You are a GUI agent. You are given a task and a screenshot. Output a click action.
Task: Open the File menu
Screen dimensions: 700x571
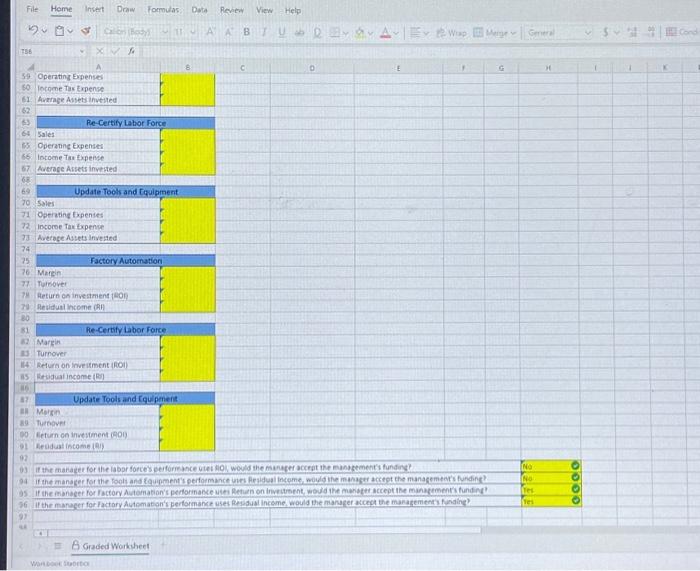point(32,9)
